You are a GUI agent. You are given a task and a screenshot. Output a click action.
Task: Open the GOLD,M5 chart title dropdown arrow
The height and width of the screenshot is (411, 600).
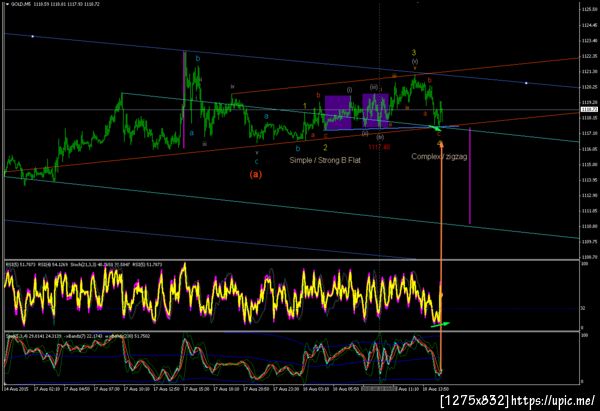pos(7,4)
